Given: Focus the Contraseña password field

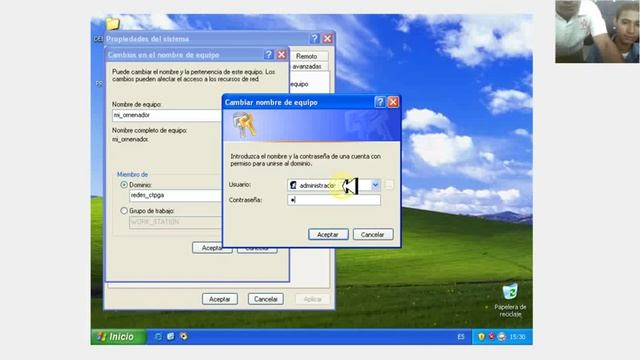Looking at the screenshot, I should (334, 200).
